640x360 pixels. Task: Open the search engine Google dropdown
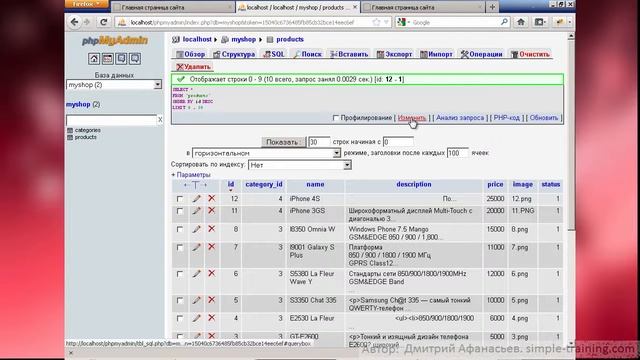(403, 22)
